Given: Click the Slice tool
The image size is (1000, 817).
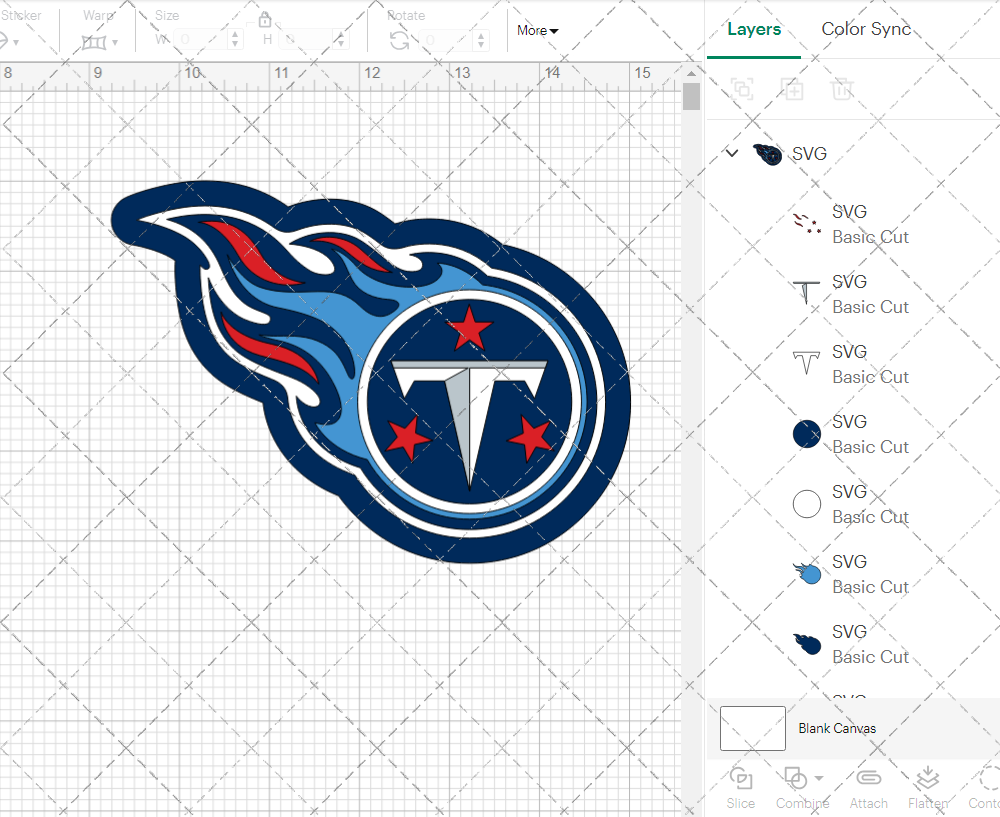Looking at the screenshot, I should [740, 788].
